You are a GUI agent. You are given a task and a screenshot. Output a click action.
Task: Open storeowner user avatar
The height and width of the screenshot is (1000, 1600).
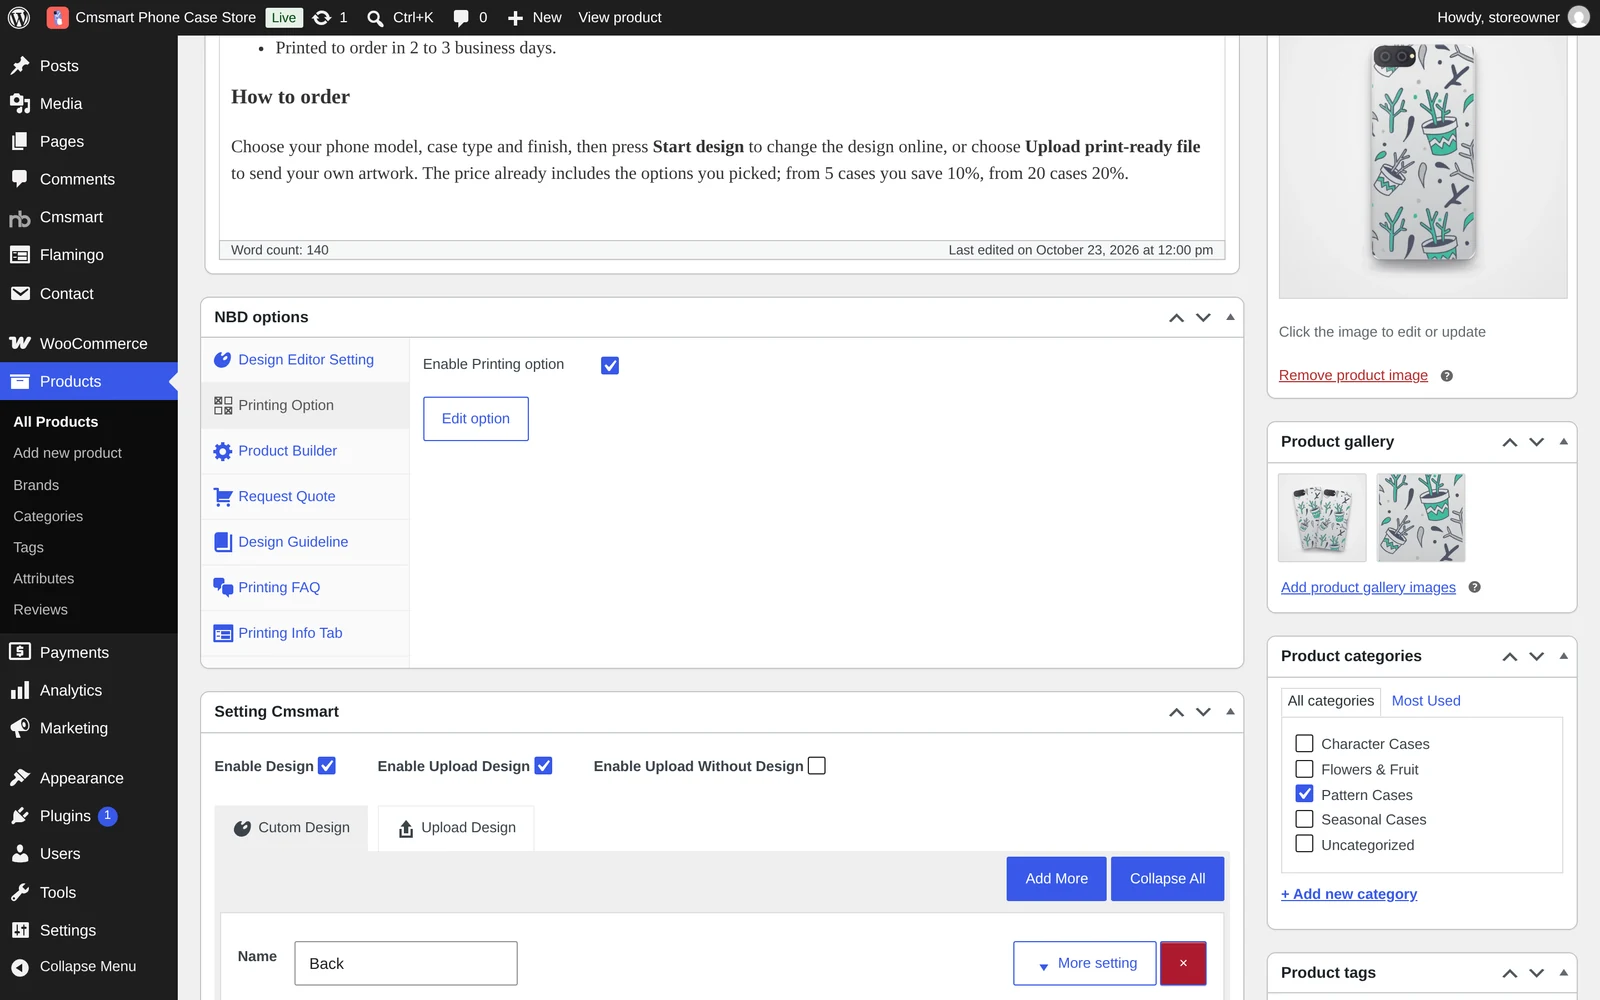1579,17
